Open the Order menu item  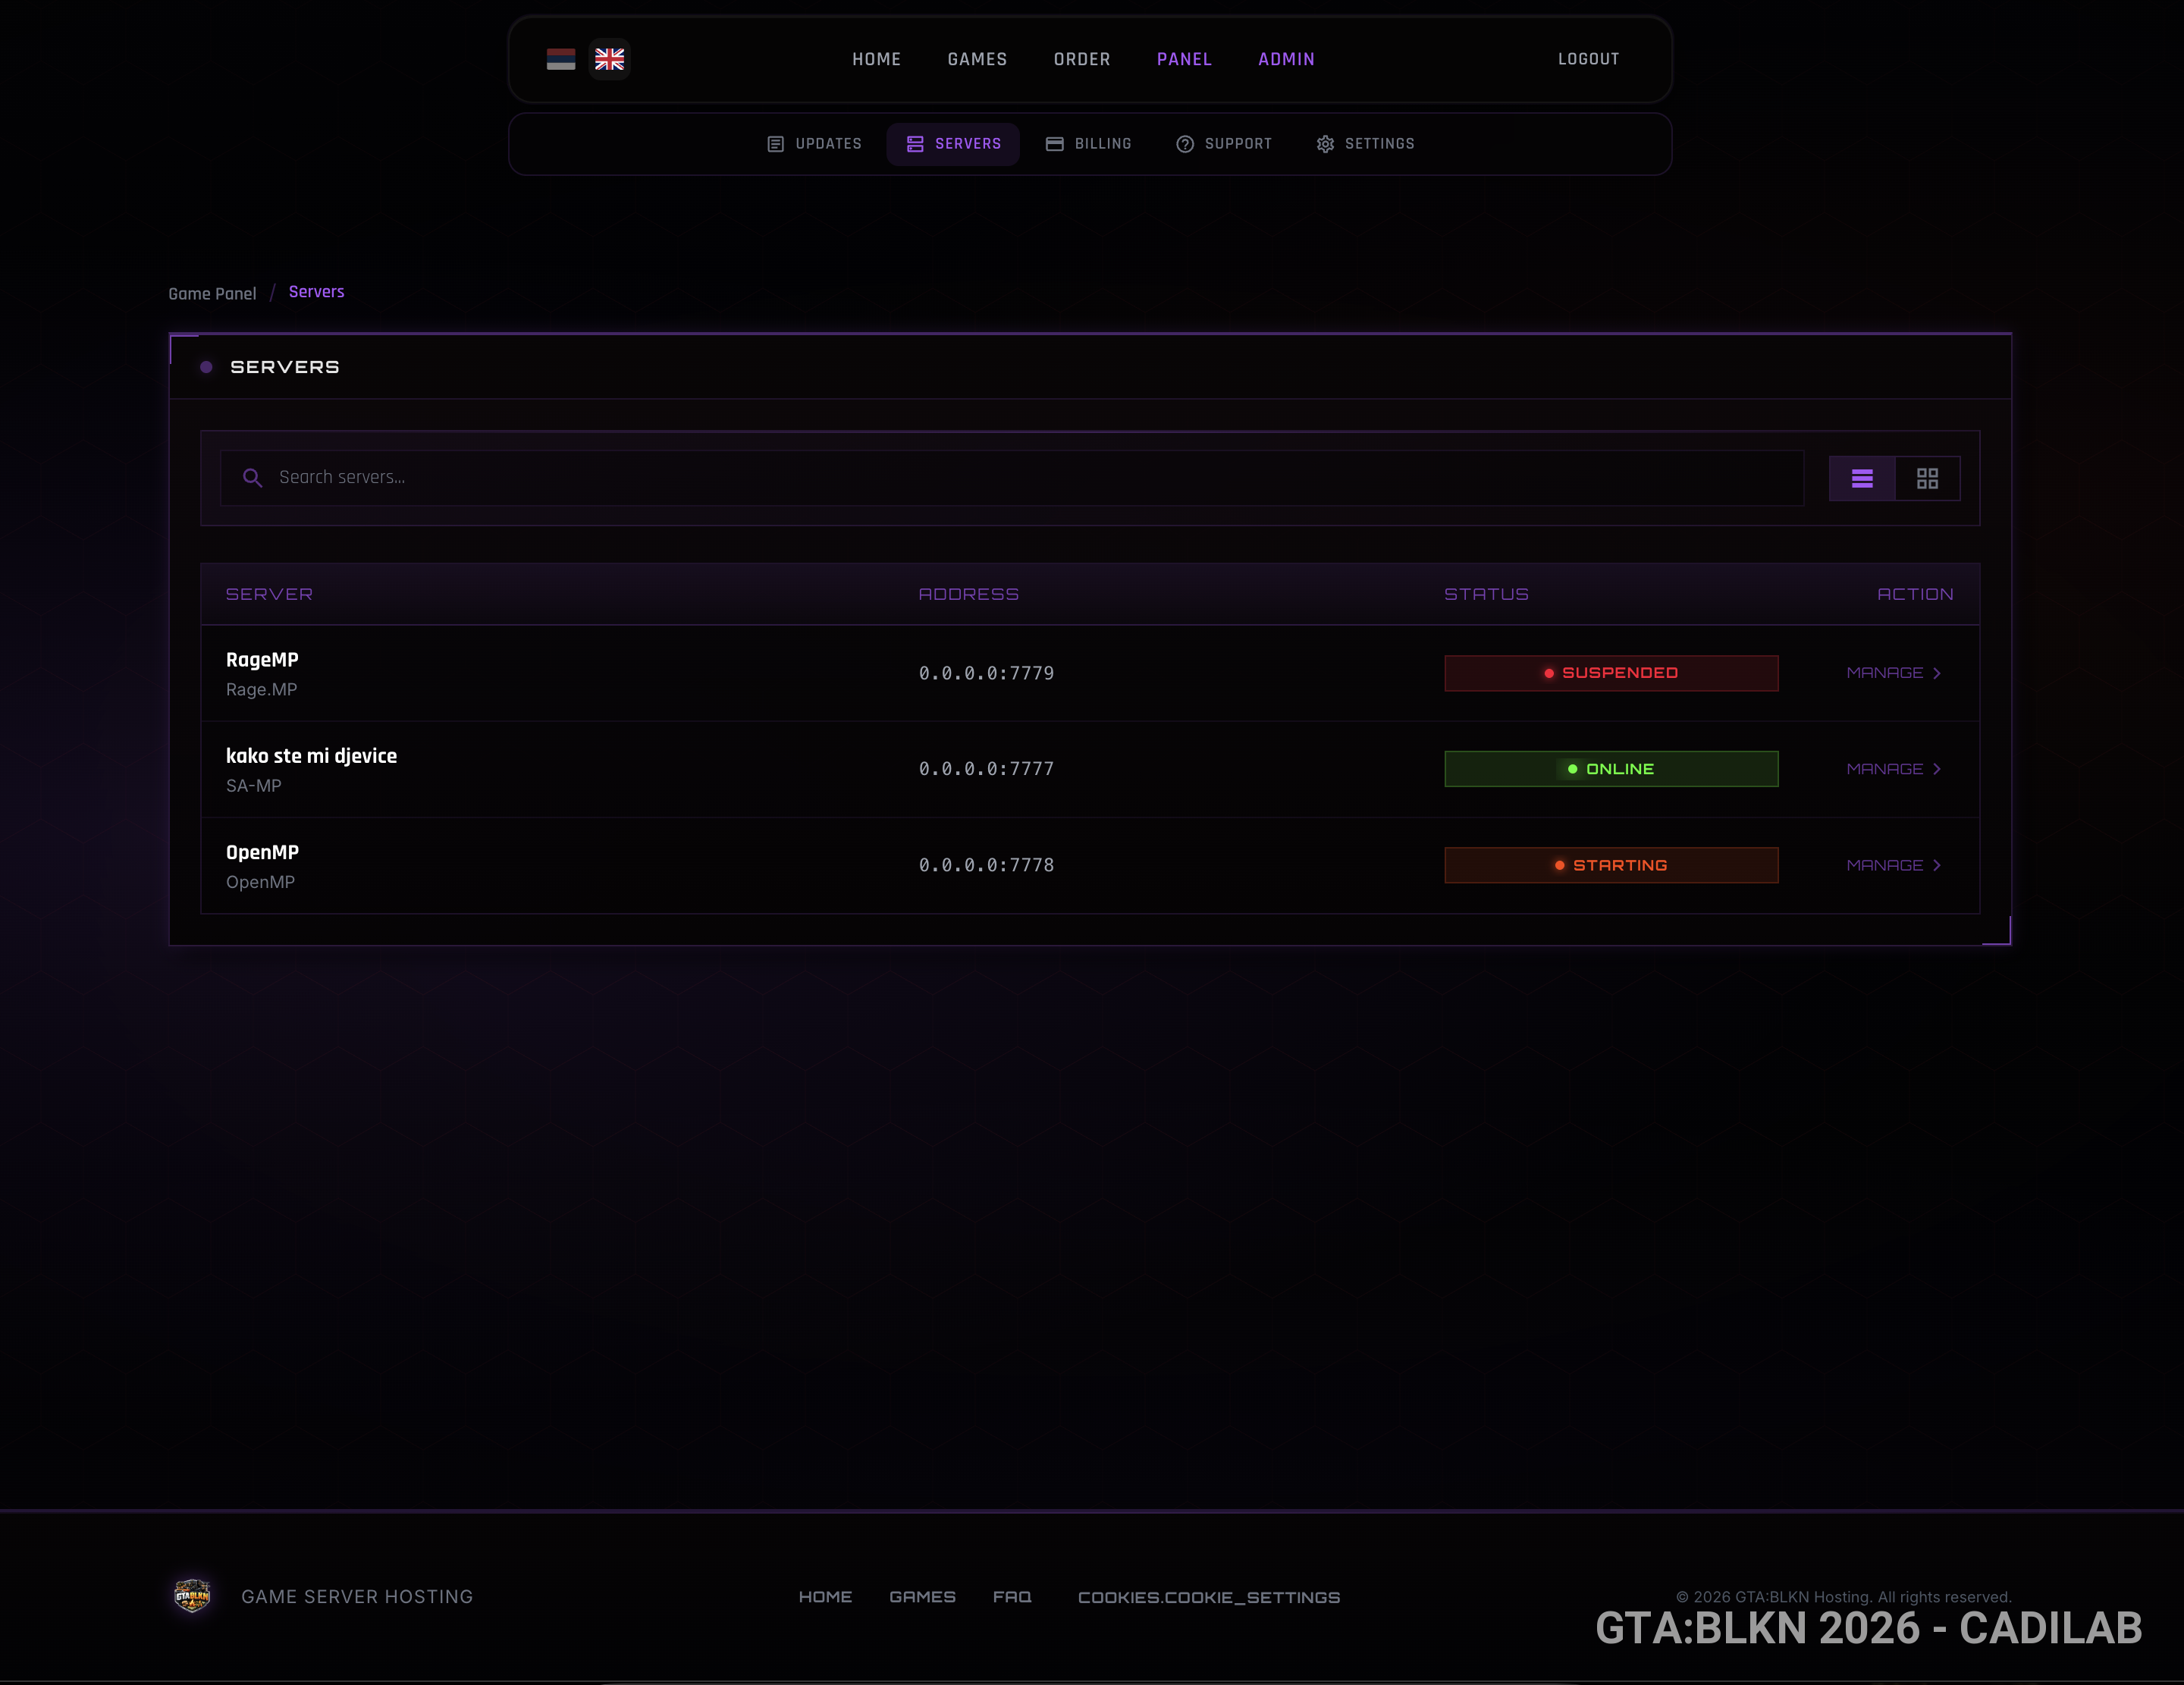pyautogui.click(x=1082, y=59)
